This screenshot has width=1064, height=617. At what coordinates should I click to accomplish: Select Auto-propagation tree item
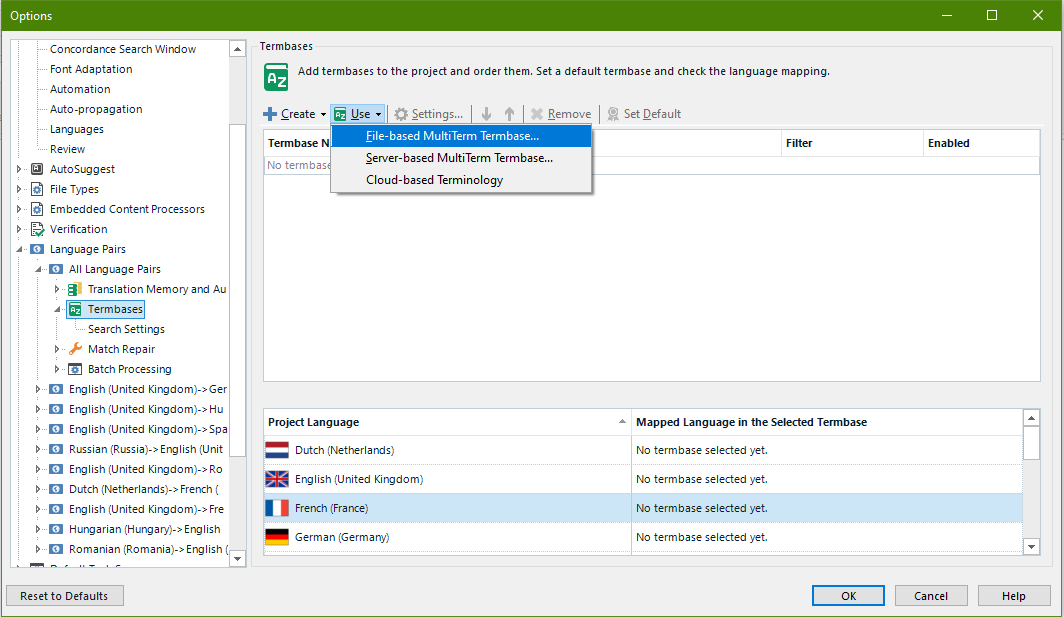[96, 109]
